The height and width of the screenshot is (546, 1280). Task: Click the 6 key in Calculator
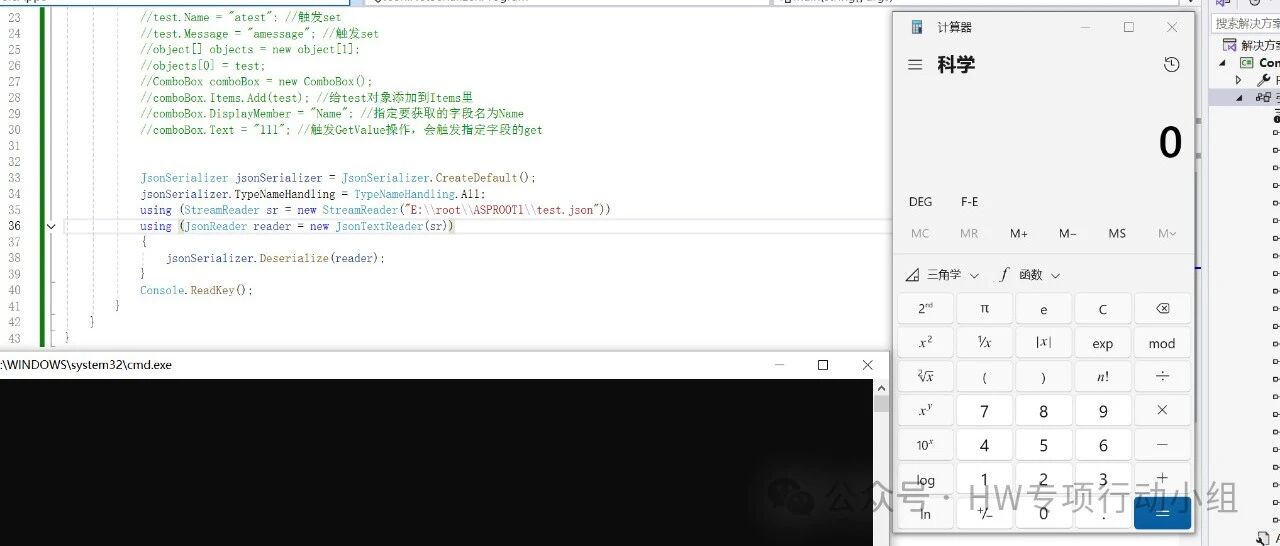pos(1102,445)
